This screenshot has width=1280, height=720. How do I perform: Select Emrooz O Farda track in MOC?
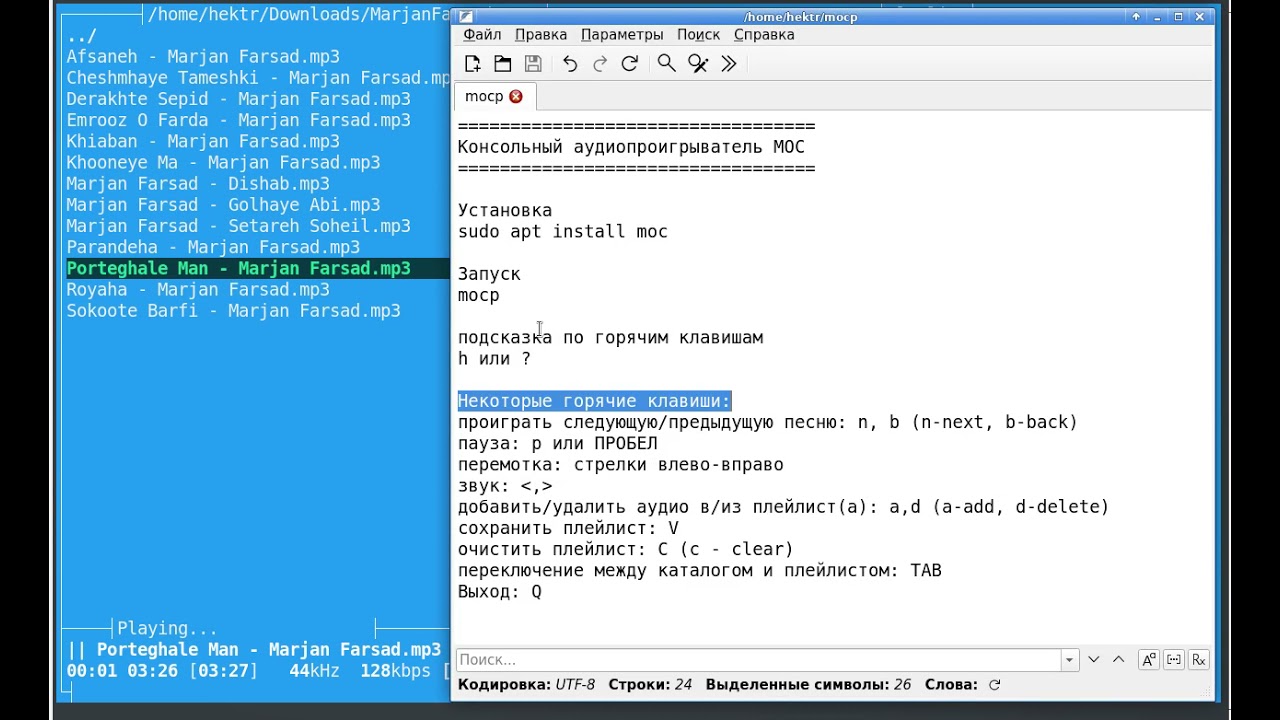[238, 120]
